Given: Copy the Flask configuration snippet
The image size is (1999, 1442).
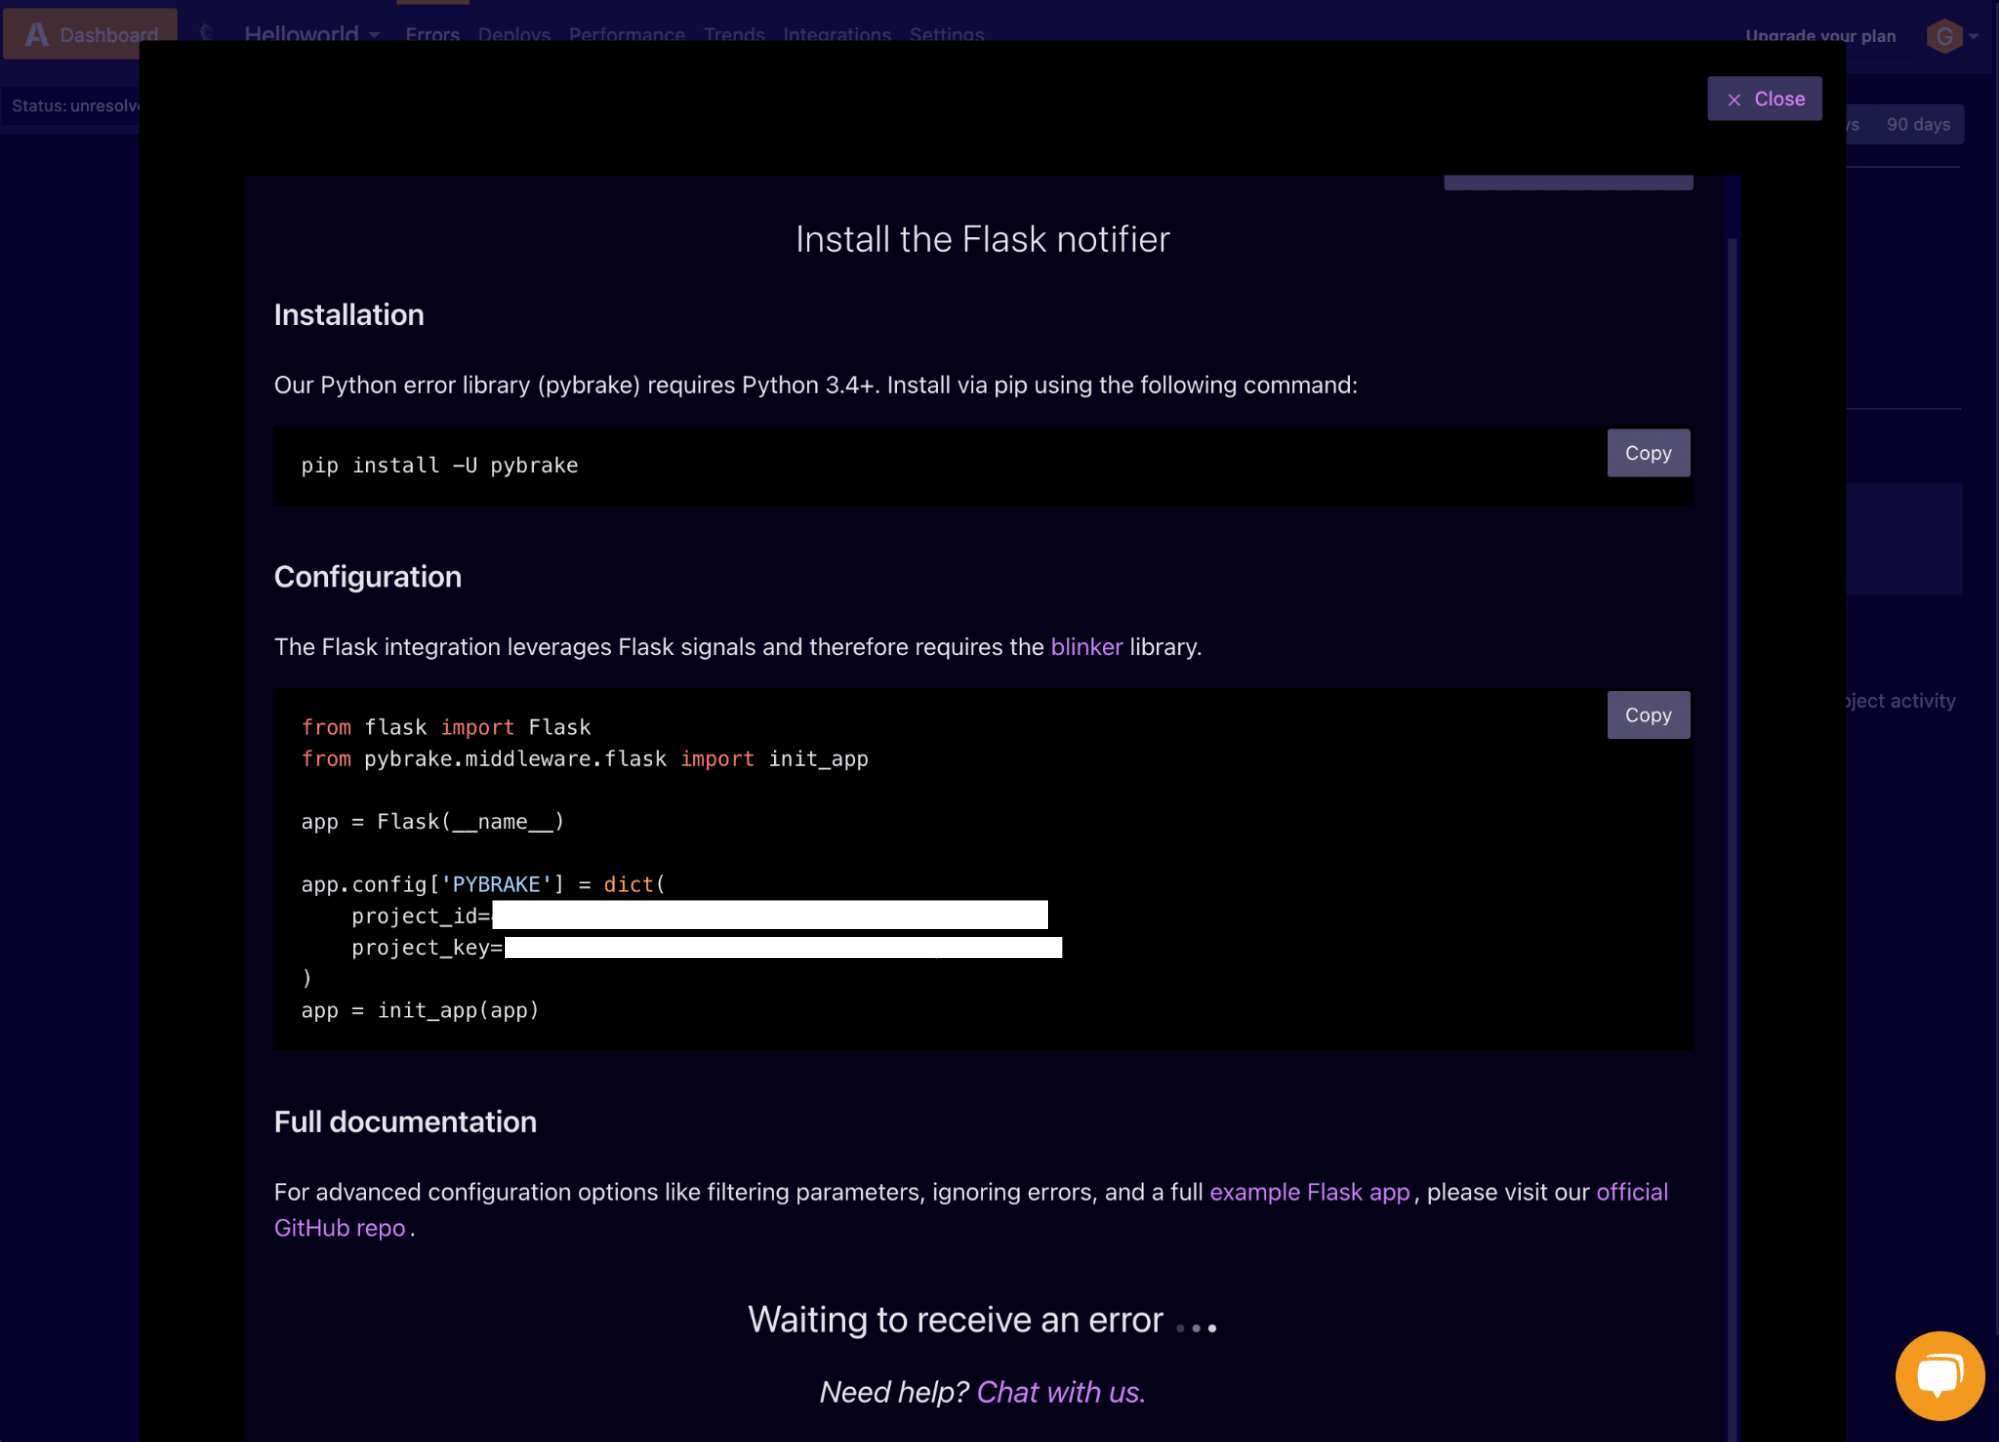Looking at the screenshot, I should pos(1648,714).
